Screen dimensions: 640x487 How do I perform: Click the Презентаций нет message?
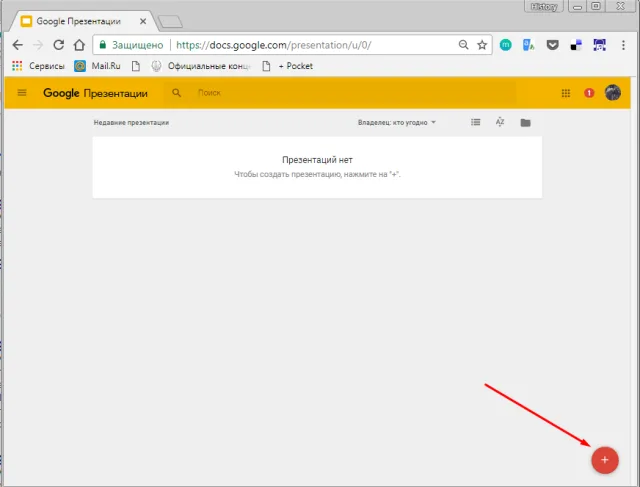(x=317, y=160)
